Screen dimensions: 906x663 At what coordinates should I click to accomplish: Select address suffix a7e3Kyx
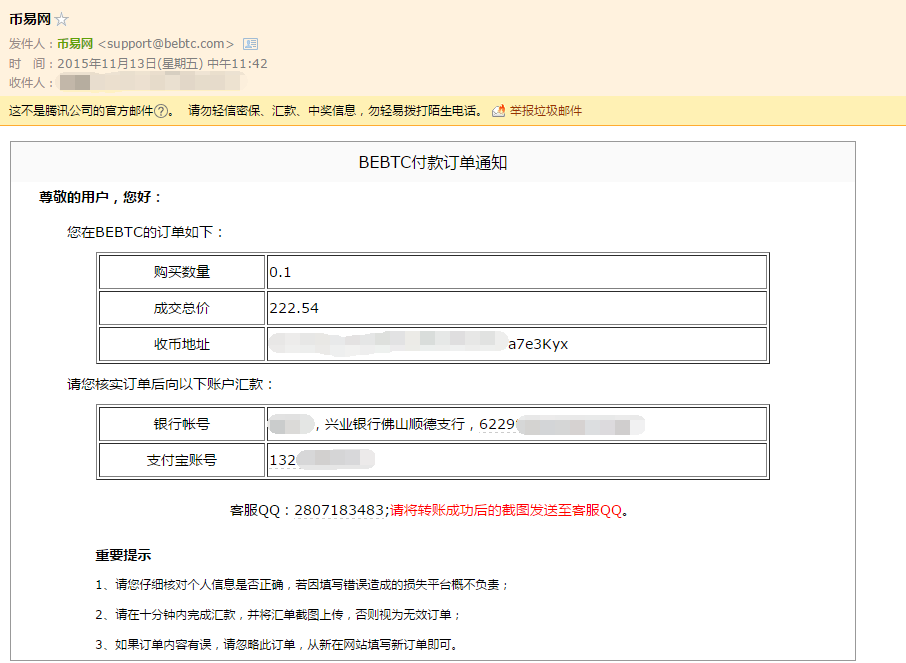pyautogui.click(x=538, y=345)
